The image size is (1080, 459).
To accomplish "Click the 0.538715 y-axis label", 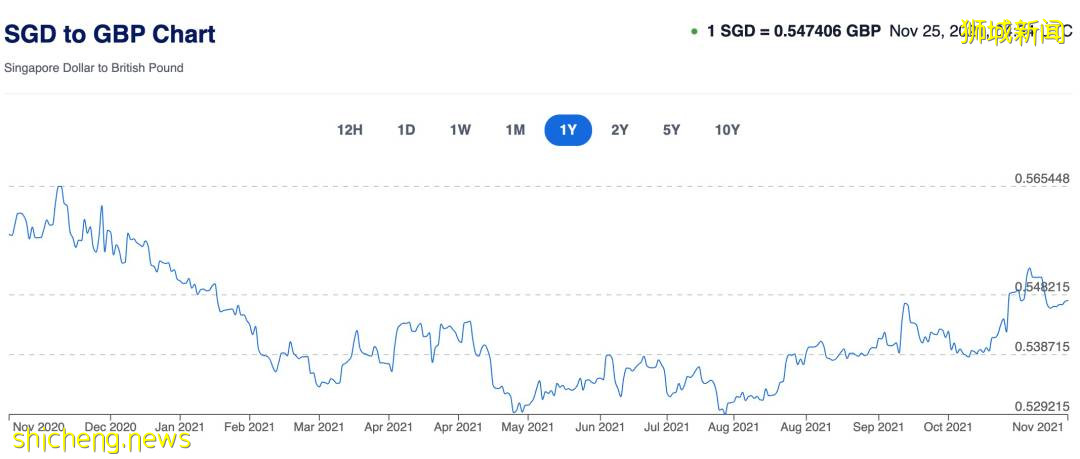I will click(1042, 346).
